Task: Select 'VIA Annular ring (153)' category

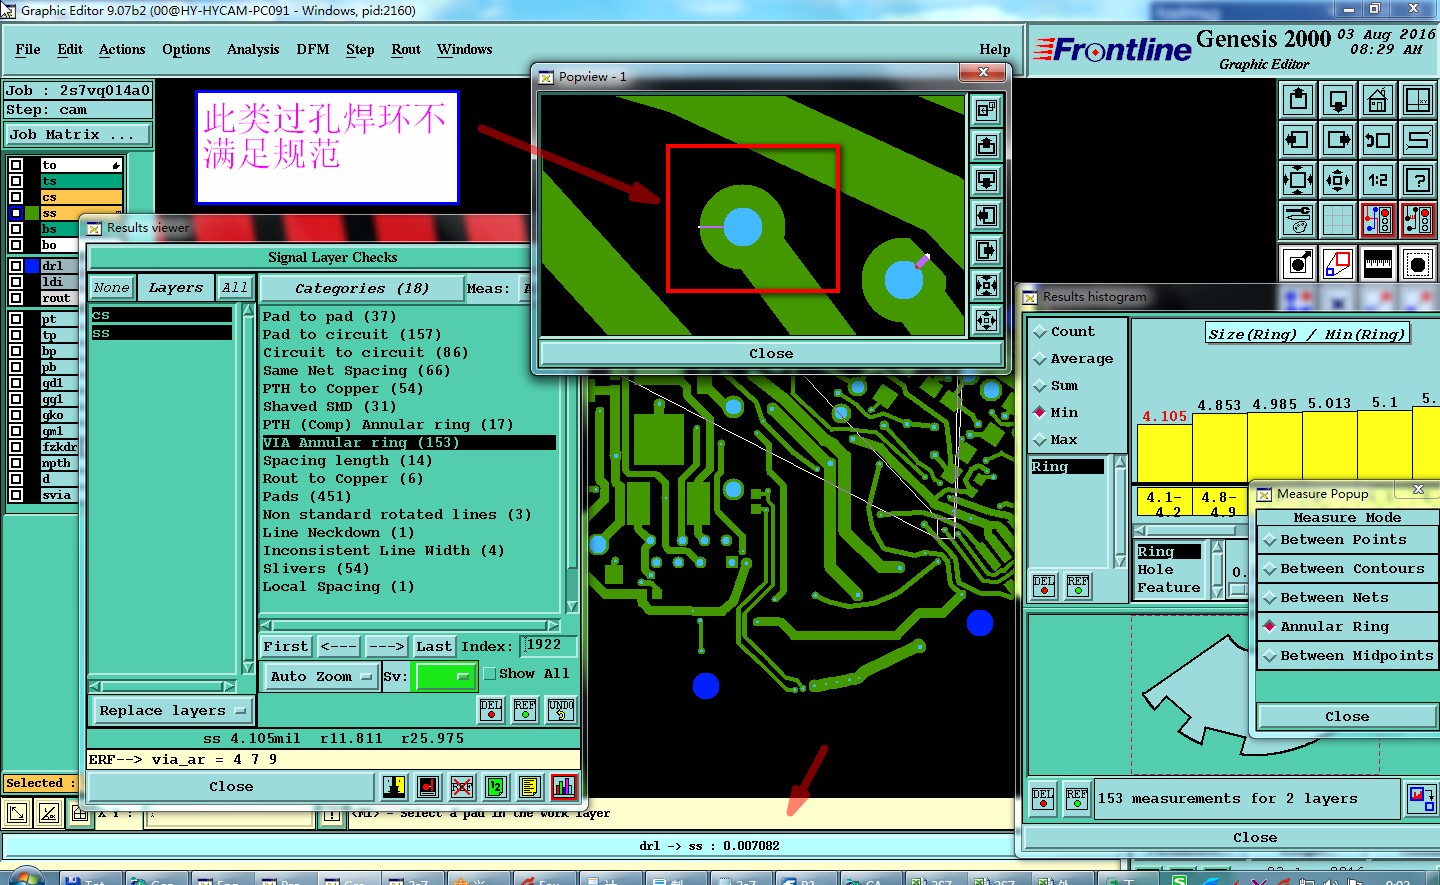Action: tap(409, 442)
